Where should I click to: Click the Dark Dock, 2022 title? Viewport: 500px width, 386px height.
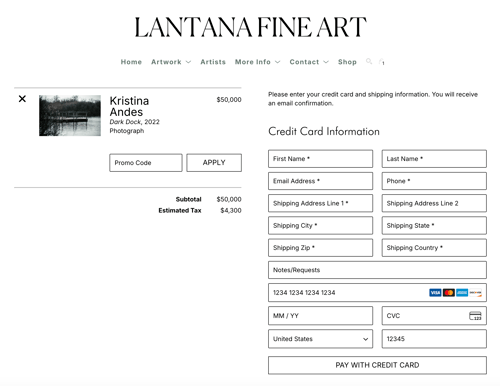pos(135,122)
